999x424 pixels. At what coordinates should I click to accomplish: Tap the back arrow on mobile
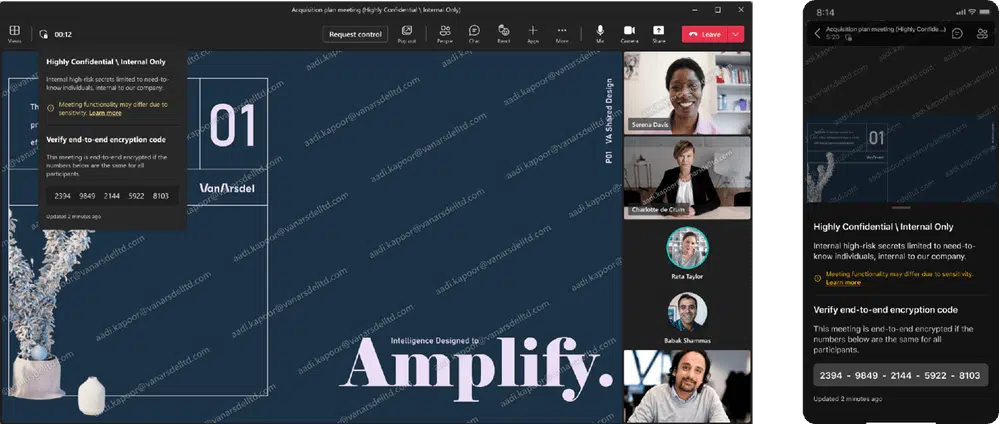pos(817,33)
